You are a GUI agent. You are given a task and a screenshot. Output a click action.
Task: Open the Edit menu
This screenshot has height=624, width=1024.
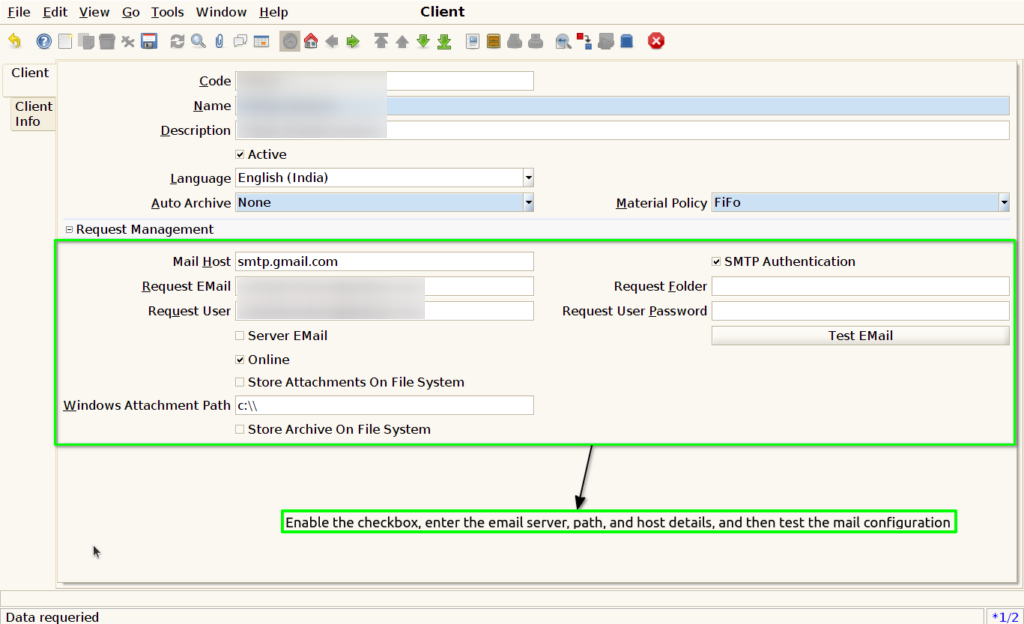[x=55, y=12]
